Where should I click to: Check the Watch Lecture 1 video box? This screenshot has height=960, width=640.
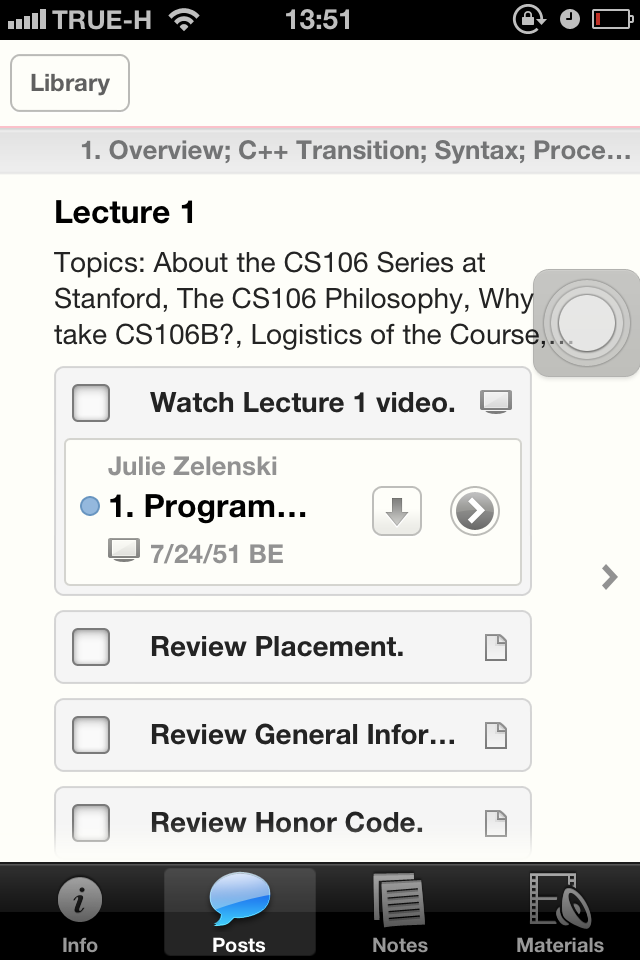91,403
